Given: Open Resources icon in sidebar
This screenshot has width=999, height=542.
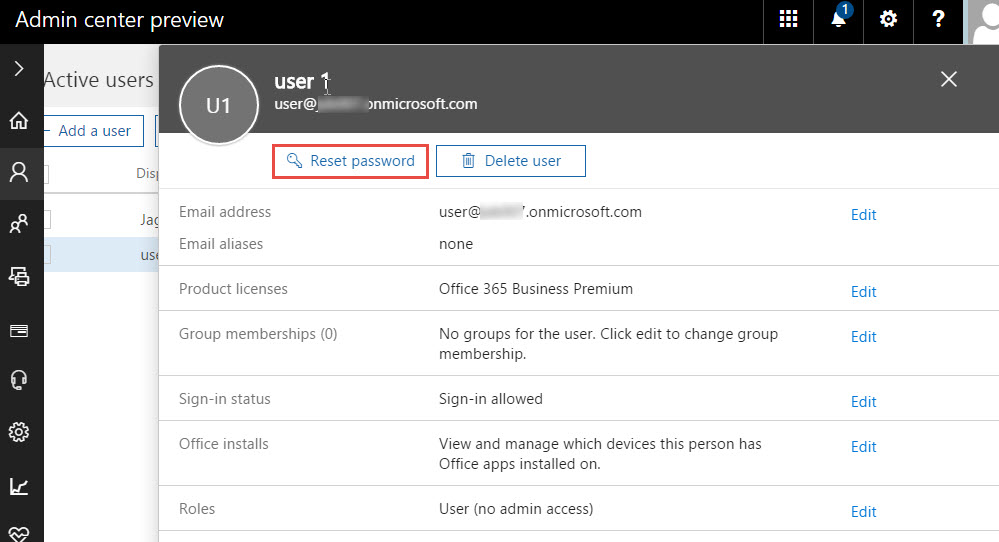Looking at the screenshot, I should (19, 276).
